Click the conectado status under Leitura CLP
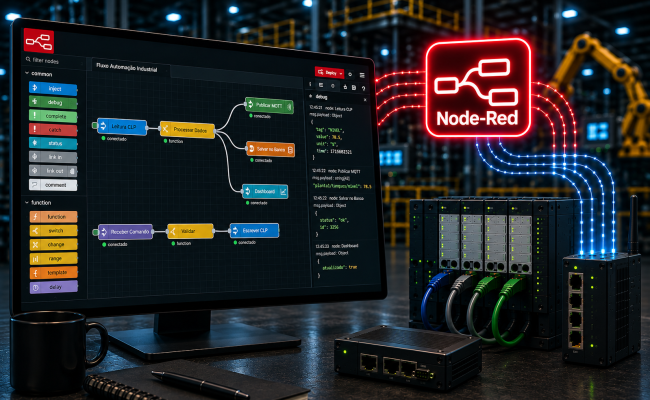This screenshot has width=650, height=400. (x=114, y=138)
